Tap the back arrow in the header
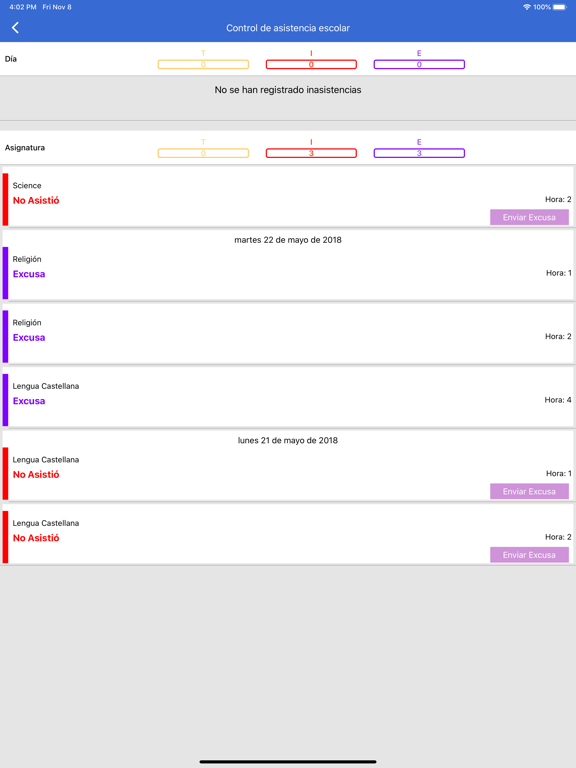 [15, 27]
